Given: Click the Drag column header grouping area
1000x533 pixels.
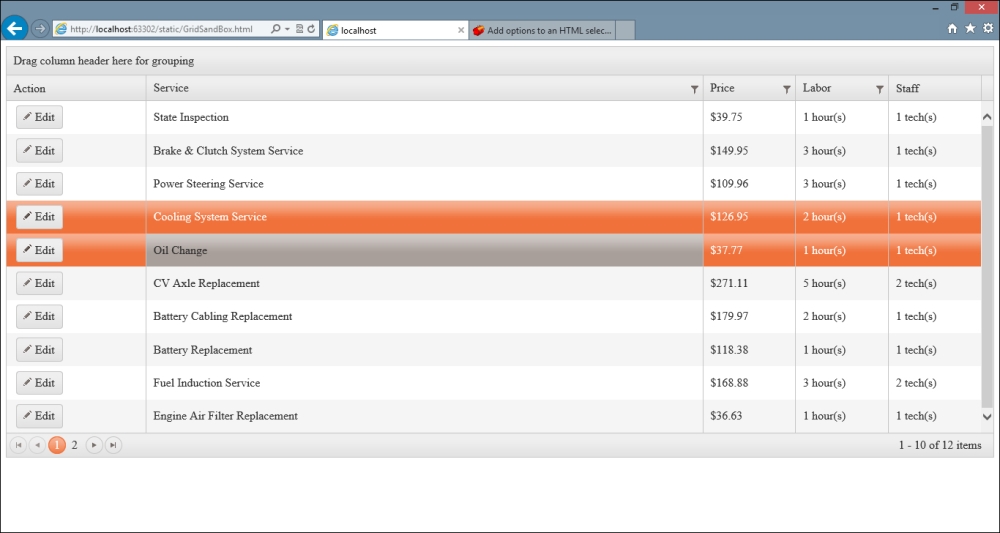Looking at the screenshot, I should click(x=500, y=61).
